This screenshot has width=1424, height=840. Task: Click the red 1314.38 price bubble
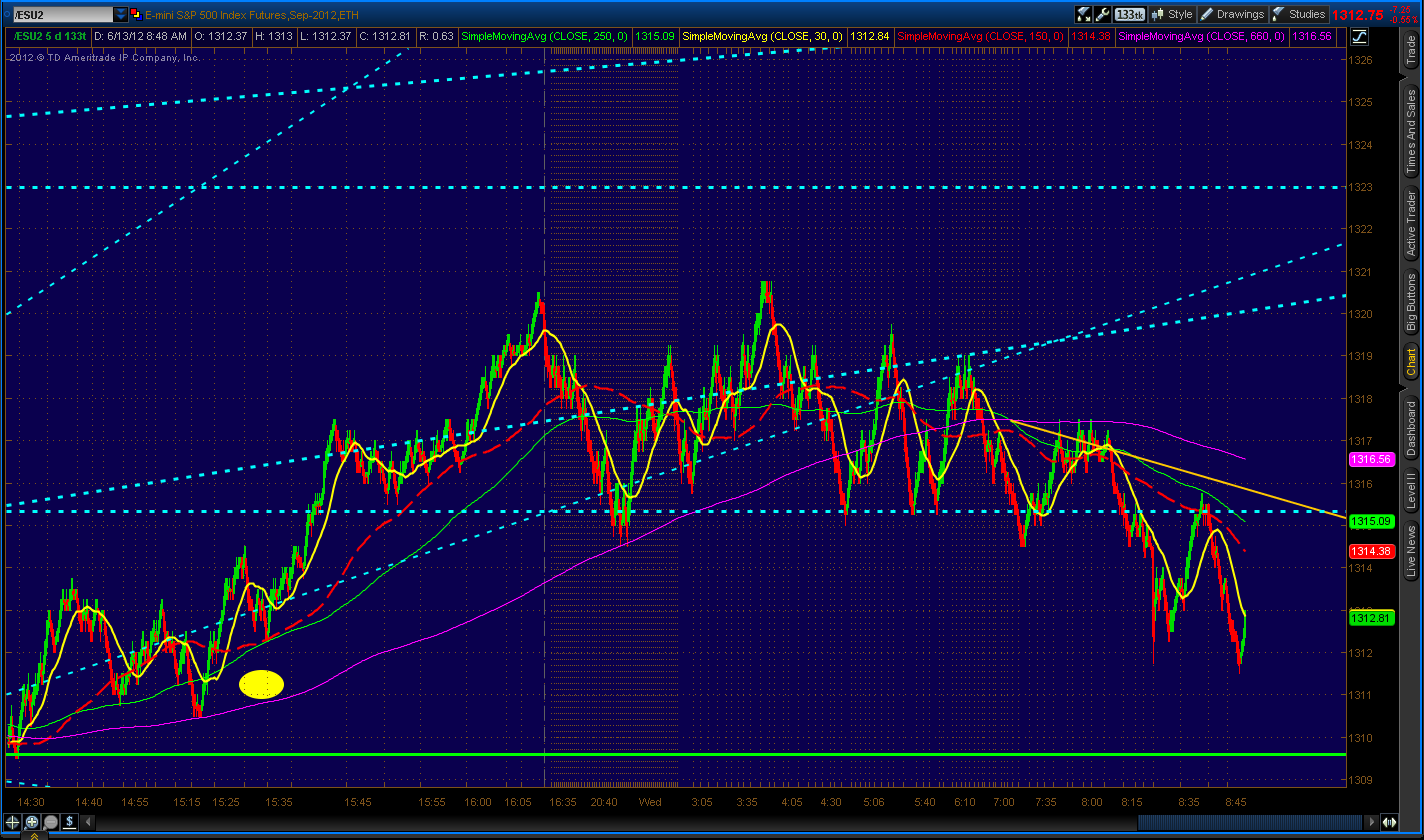[x=1372, y=551]
